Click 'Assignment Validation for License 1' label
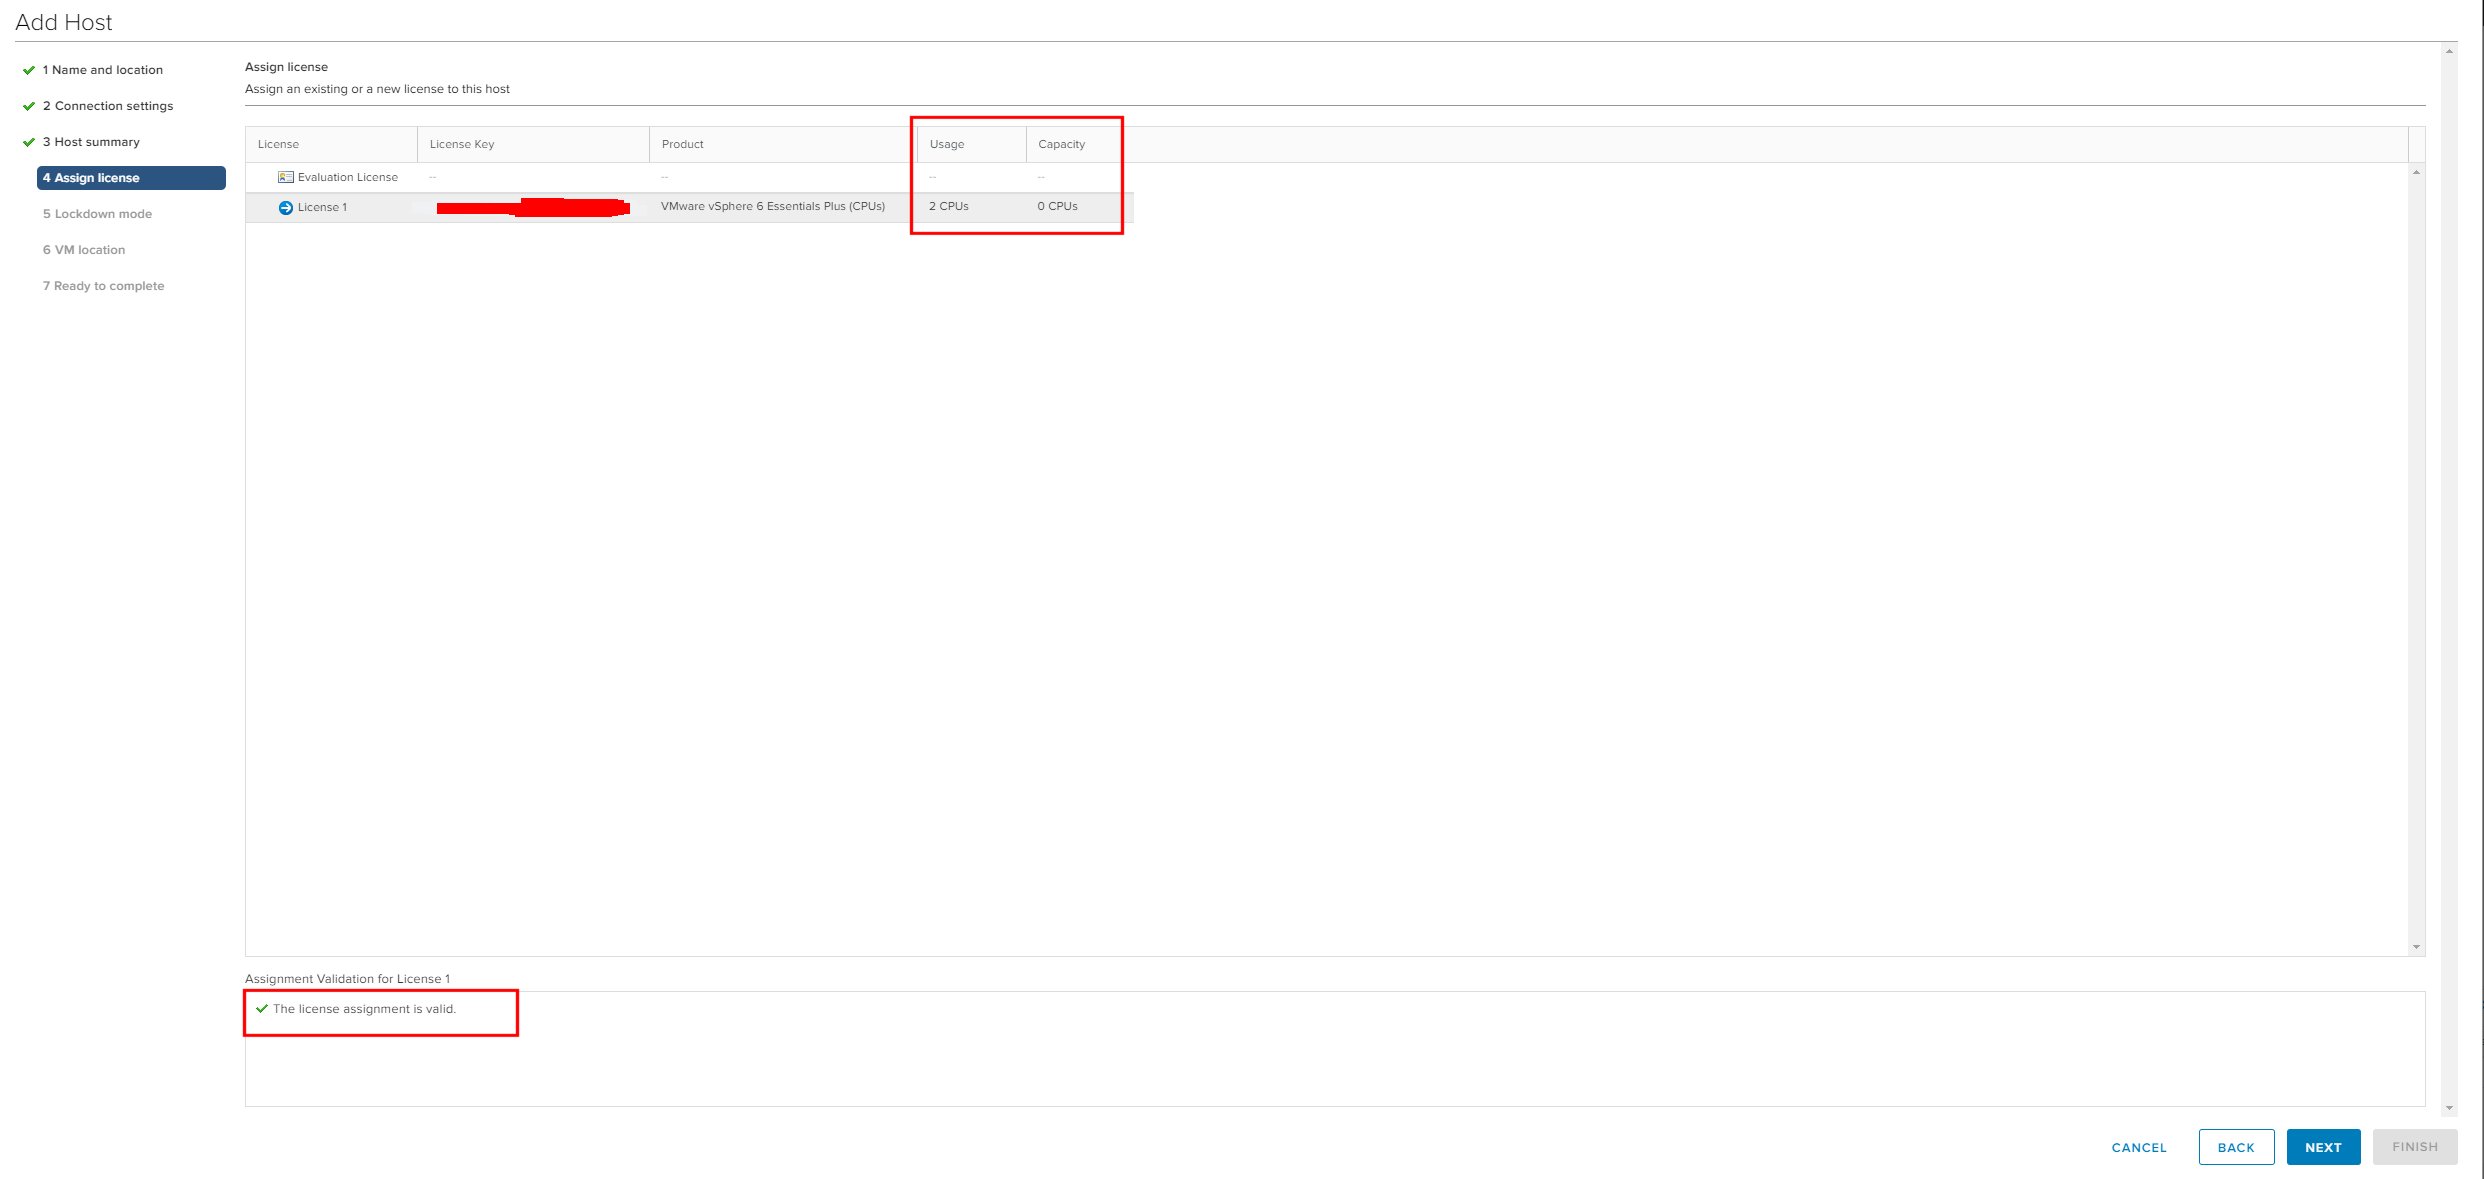Screen dimensions: 2484x1179 pos(347,978)
